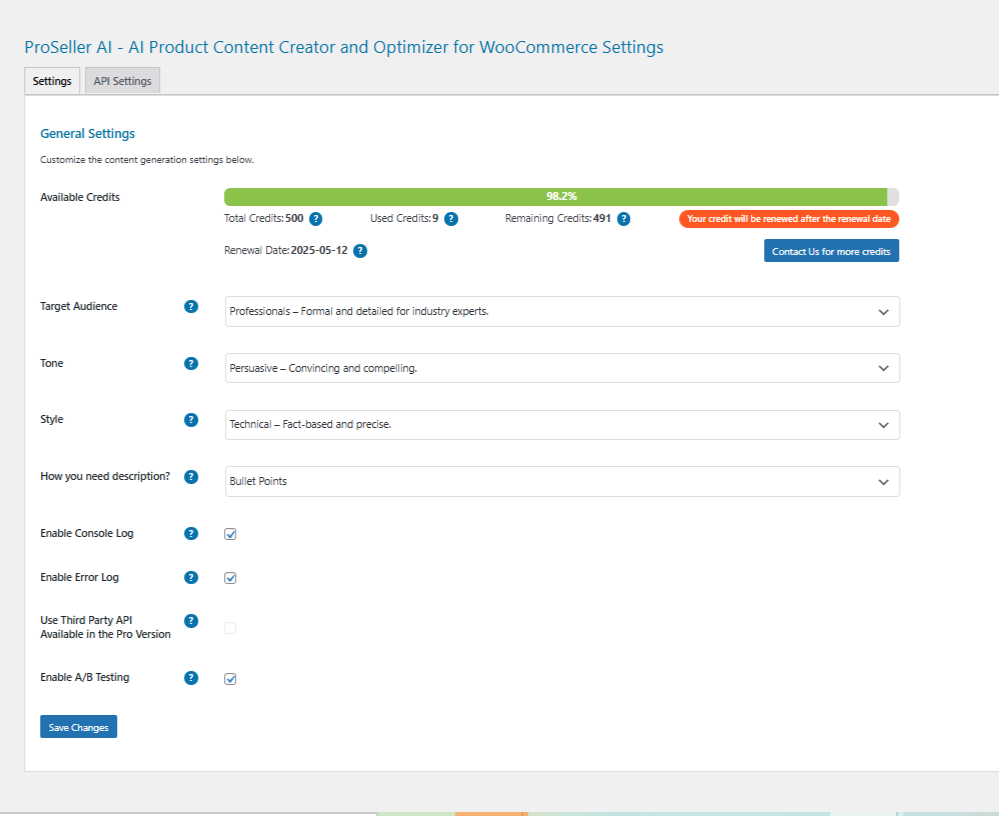Click help icon for Use Third Party API

[191, 621]
